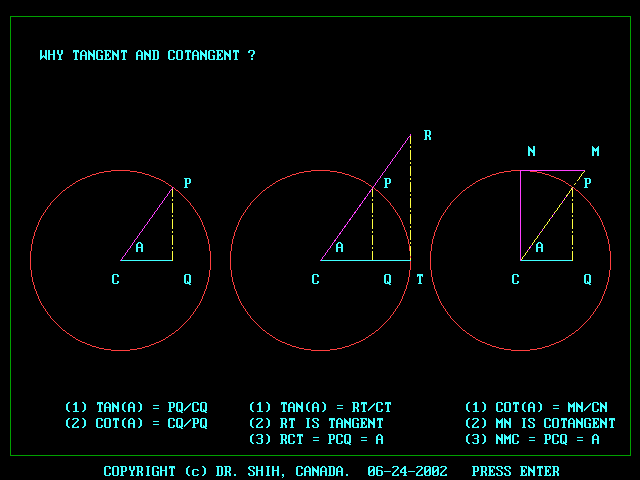Click the line "(2) RT IS TANGENT"
This screenshot has height=480, width=640.
click(316, 423)
